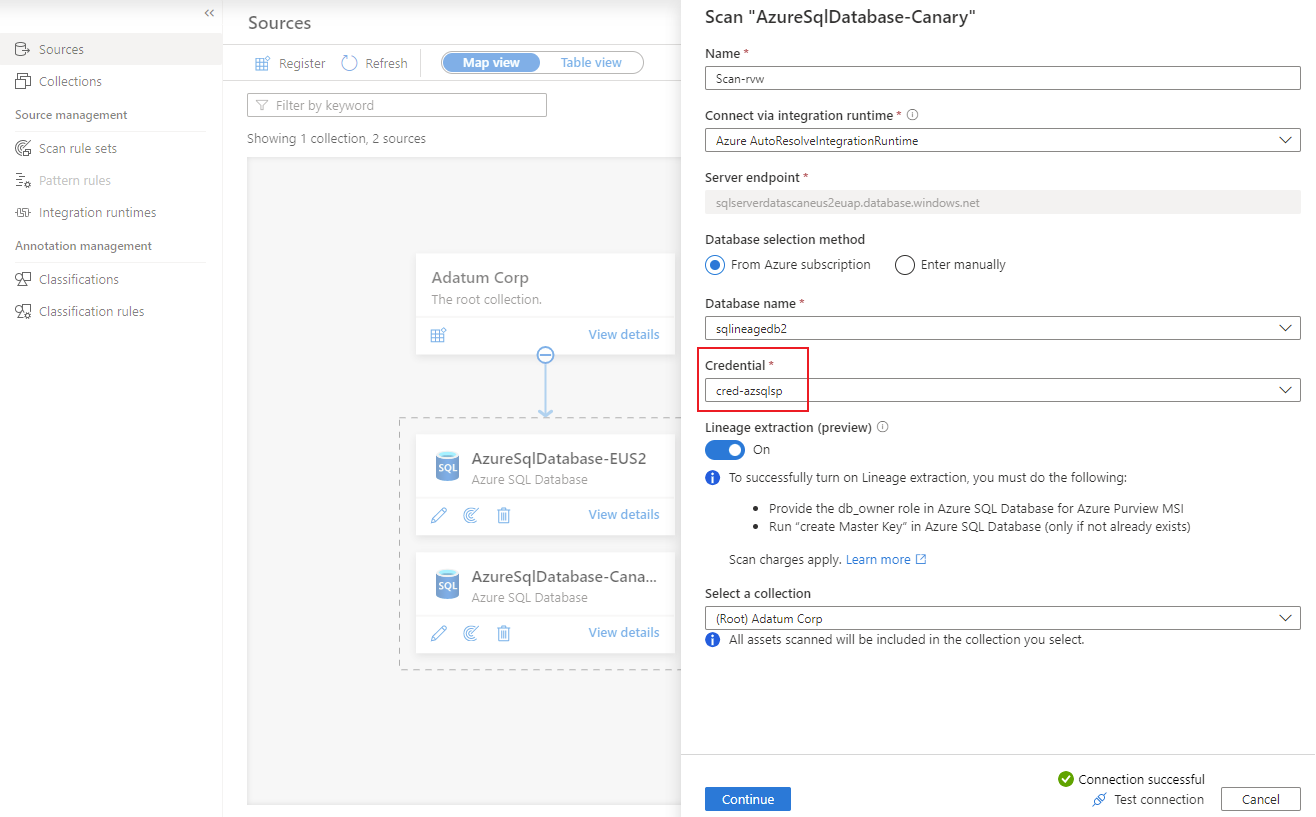Start a scan on AzureSqlDatabase-EUS2
Screen dimensions: 1316x817
471,514
